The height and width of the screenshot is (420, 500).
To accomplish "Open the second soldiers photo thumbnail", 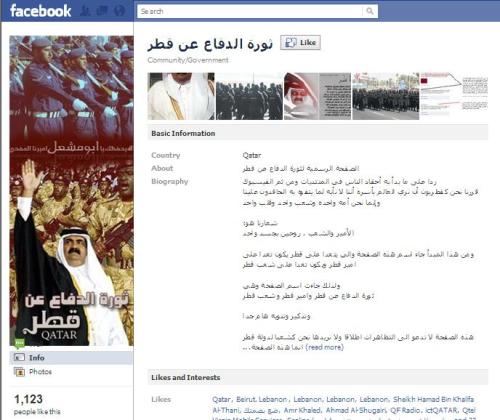I will (x=249, y=96).
